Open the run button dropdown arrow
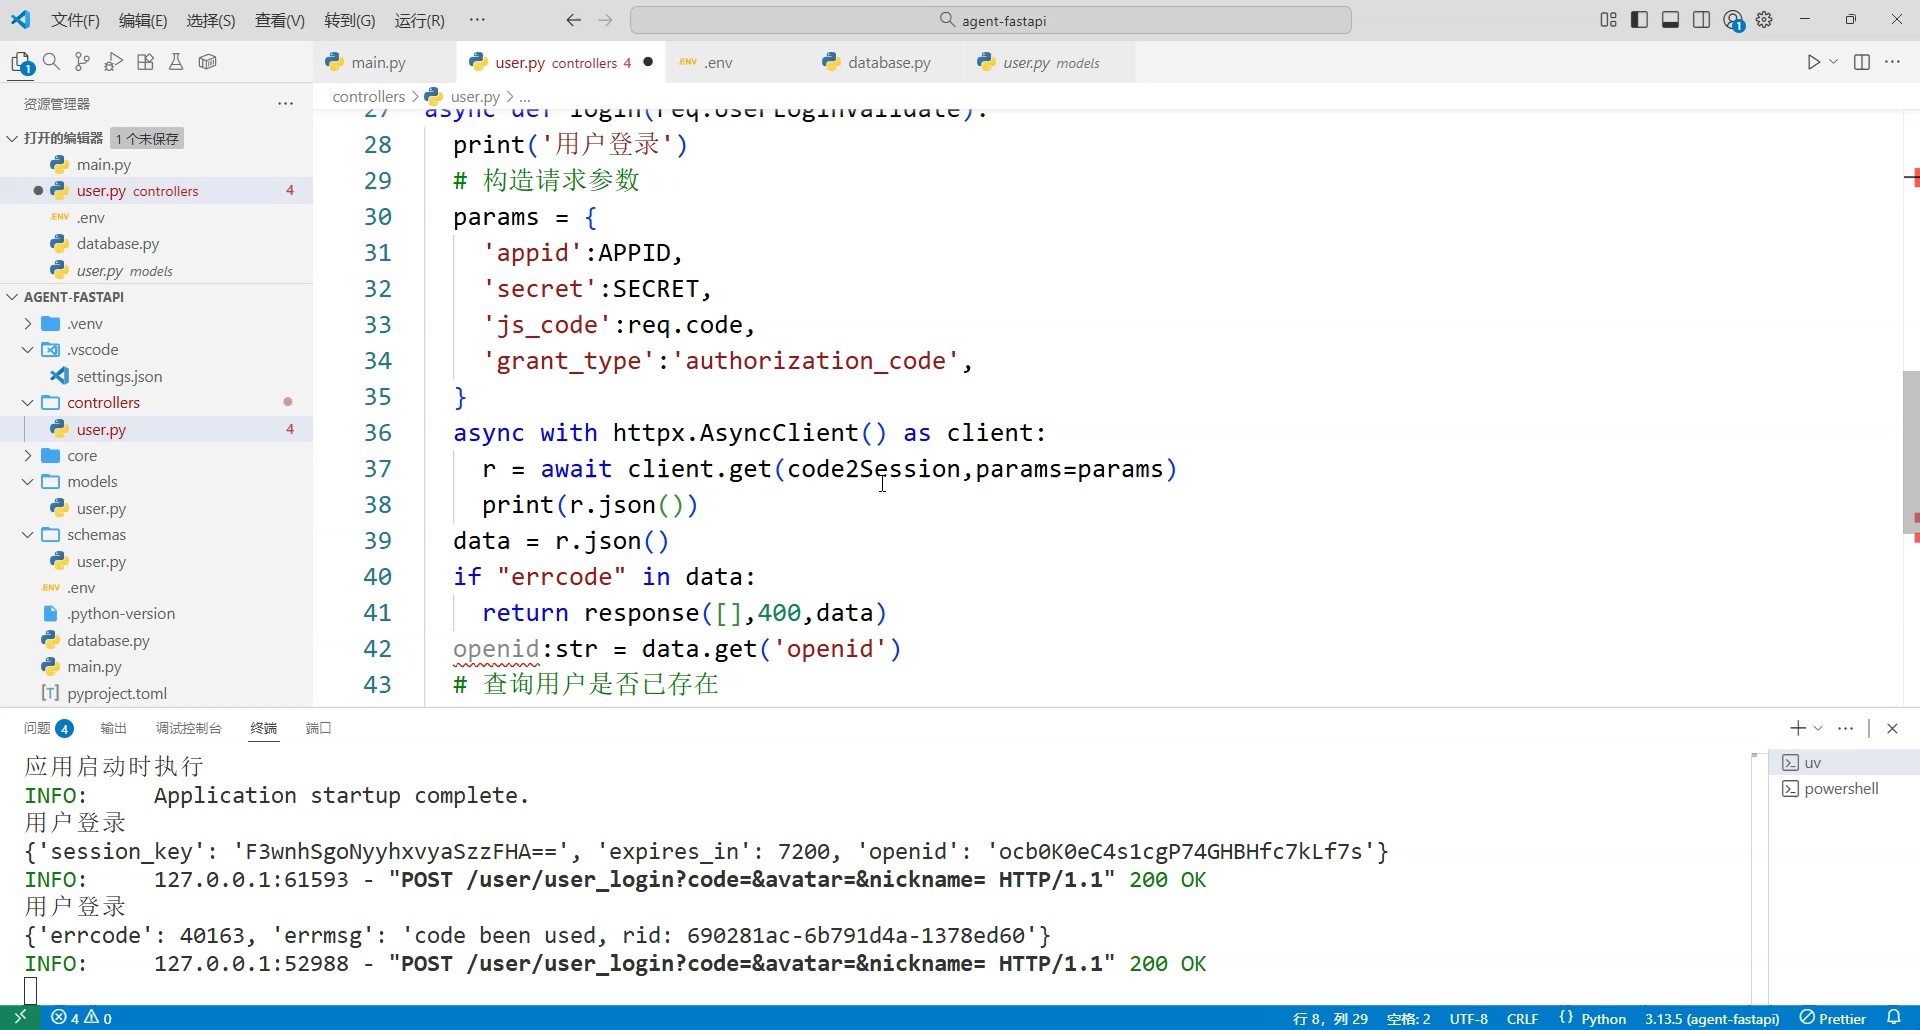The height and width of the screenshot is (1030, 1920). pyautogui.click(x=1834, y=62)
